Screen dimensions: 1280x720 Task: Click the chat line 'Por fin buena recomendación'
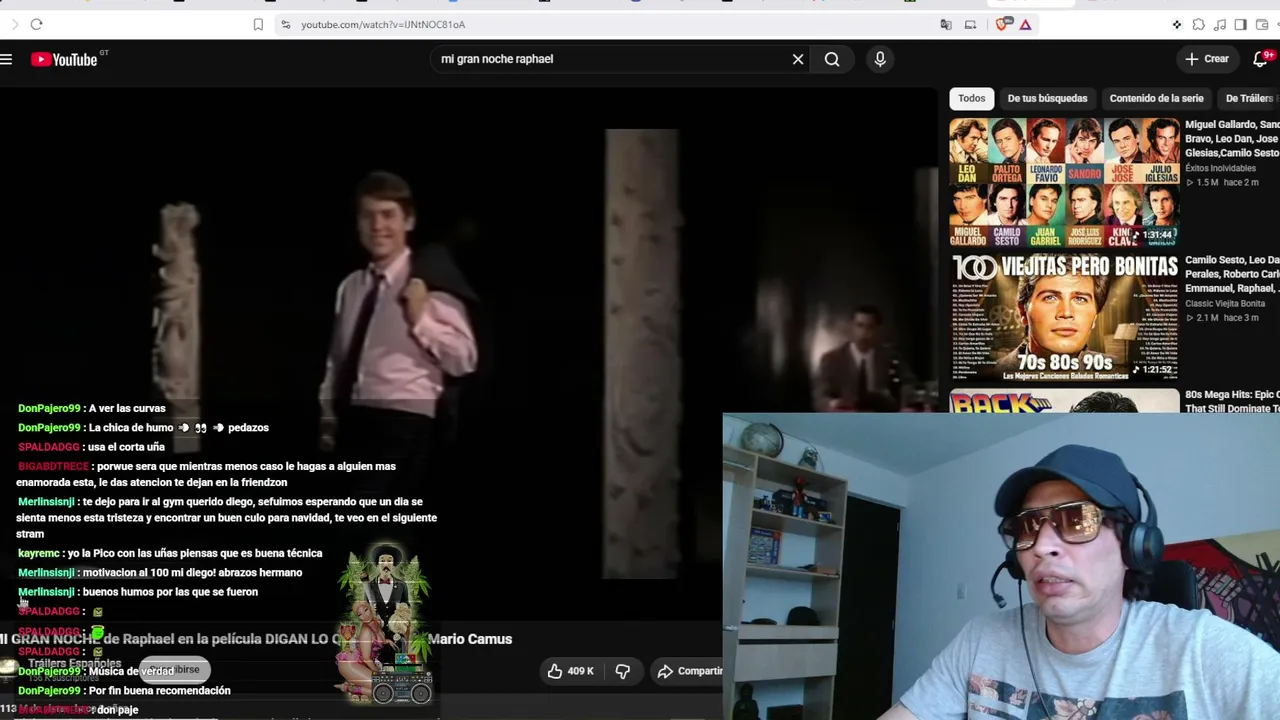pyautogui.click(x=160, y=691)
